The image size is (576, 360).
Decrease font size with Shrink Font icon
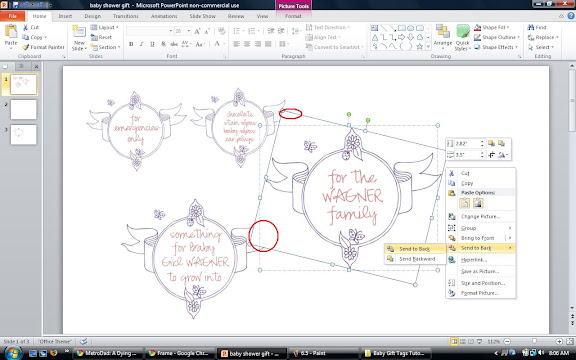tap(207, 31)
